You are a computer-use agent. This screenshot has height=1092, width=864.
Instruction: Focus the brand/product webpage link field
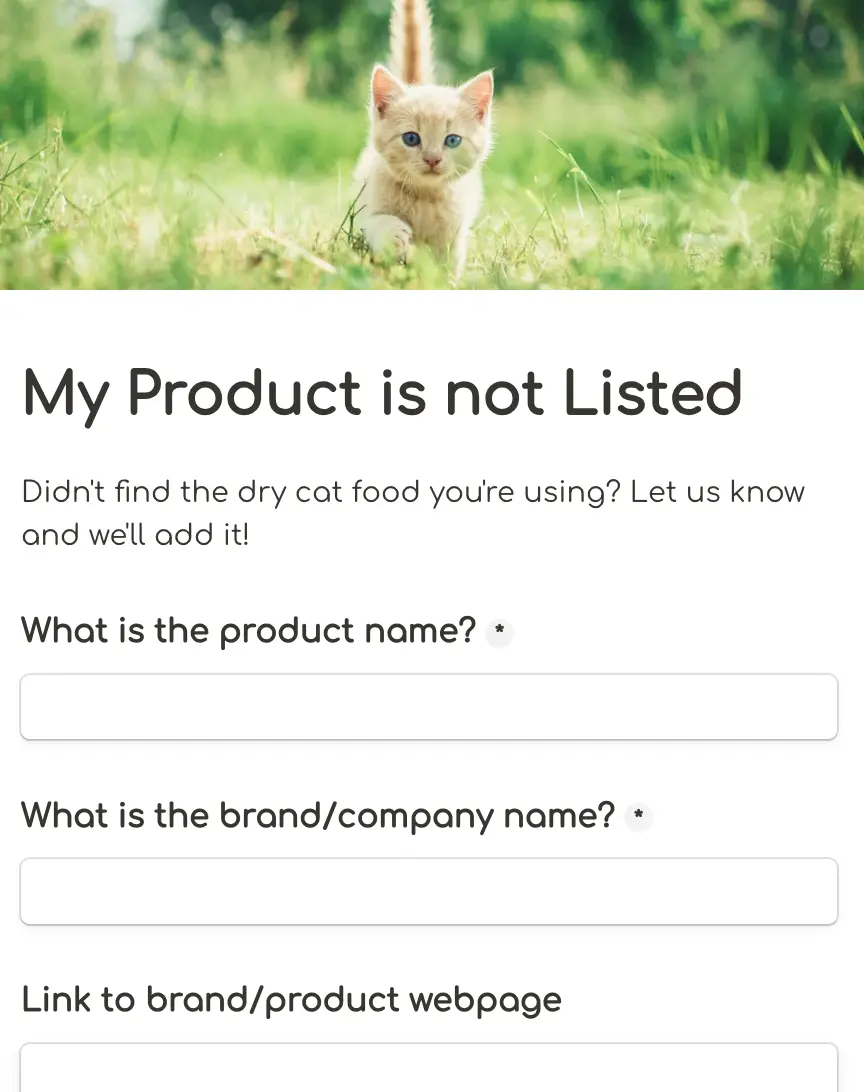coord(429,1068)
